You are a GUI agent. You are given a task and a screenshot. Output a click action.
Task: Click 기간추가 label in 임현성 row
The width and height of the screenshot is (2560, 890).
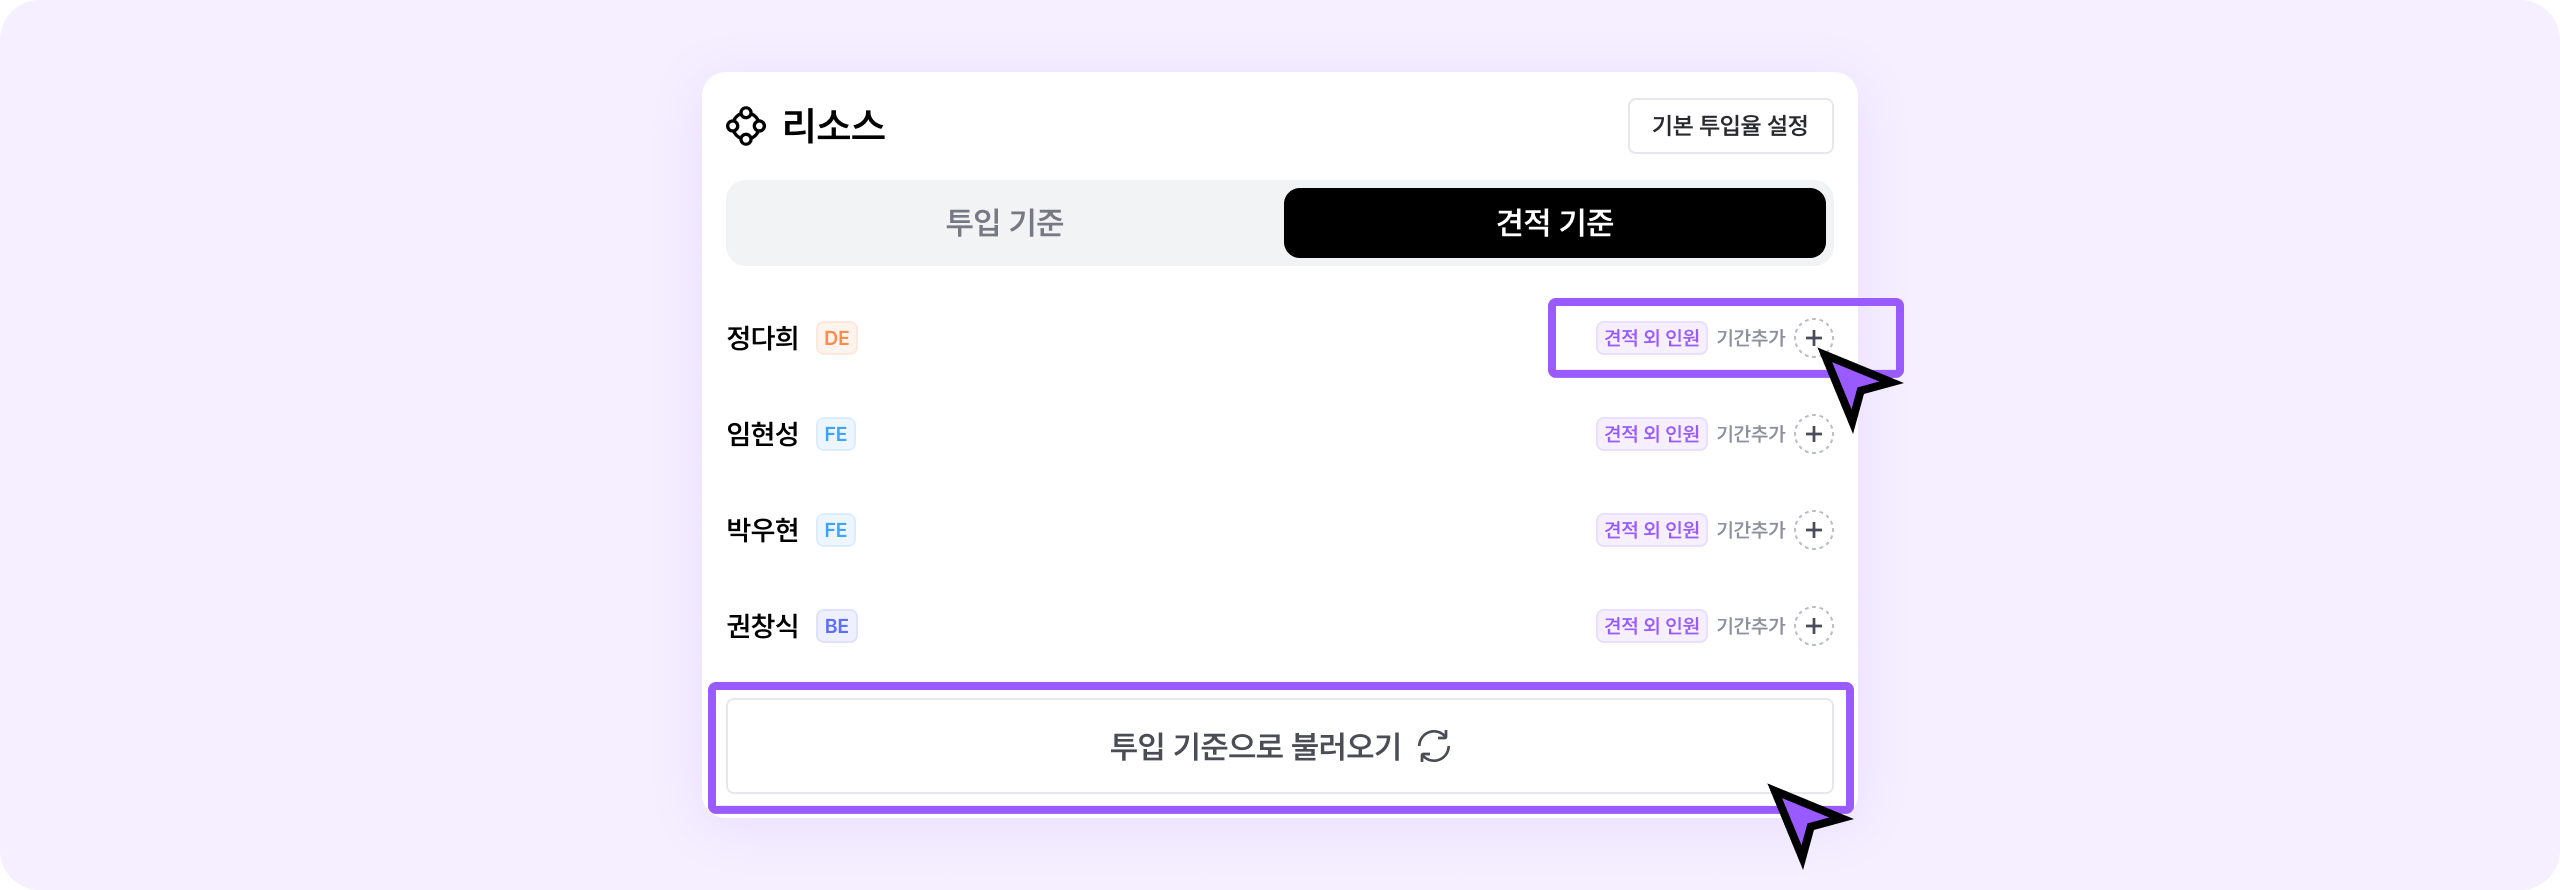[x=1750, y=434]
